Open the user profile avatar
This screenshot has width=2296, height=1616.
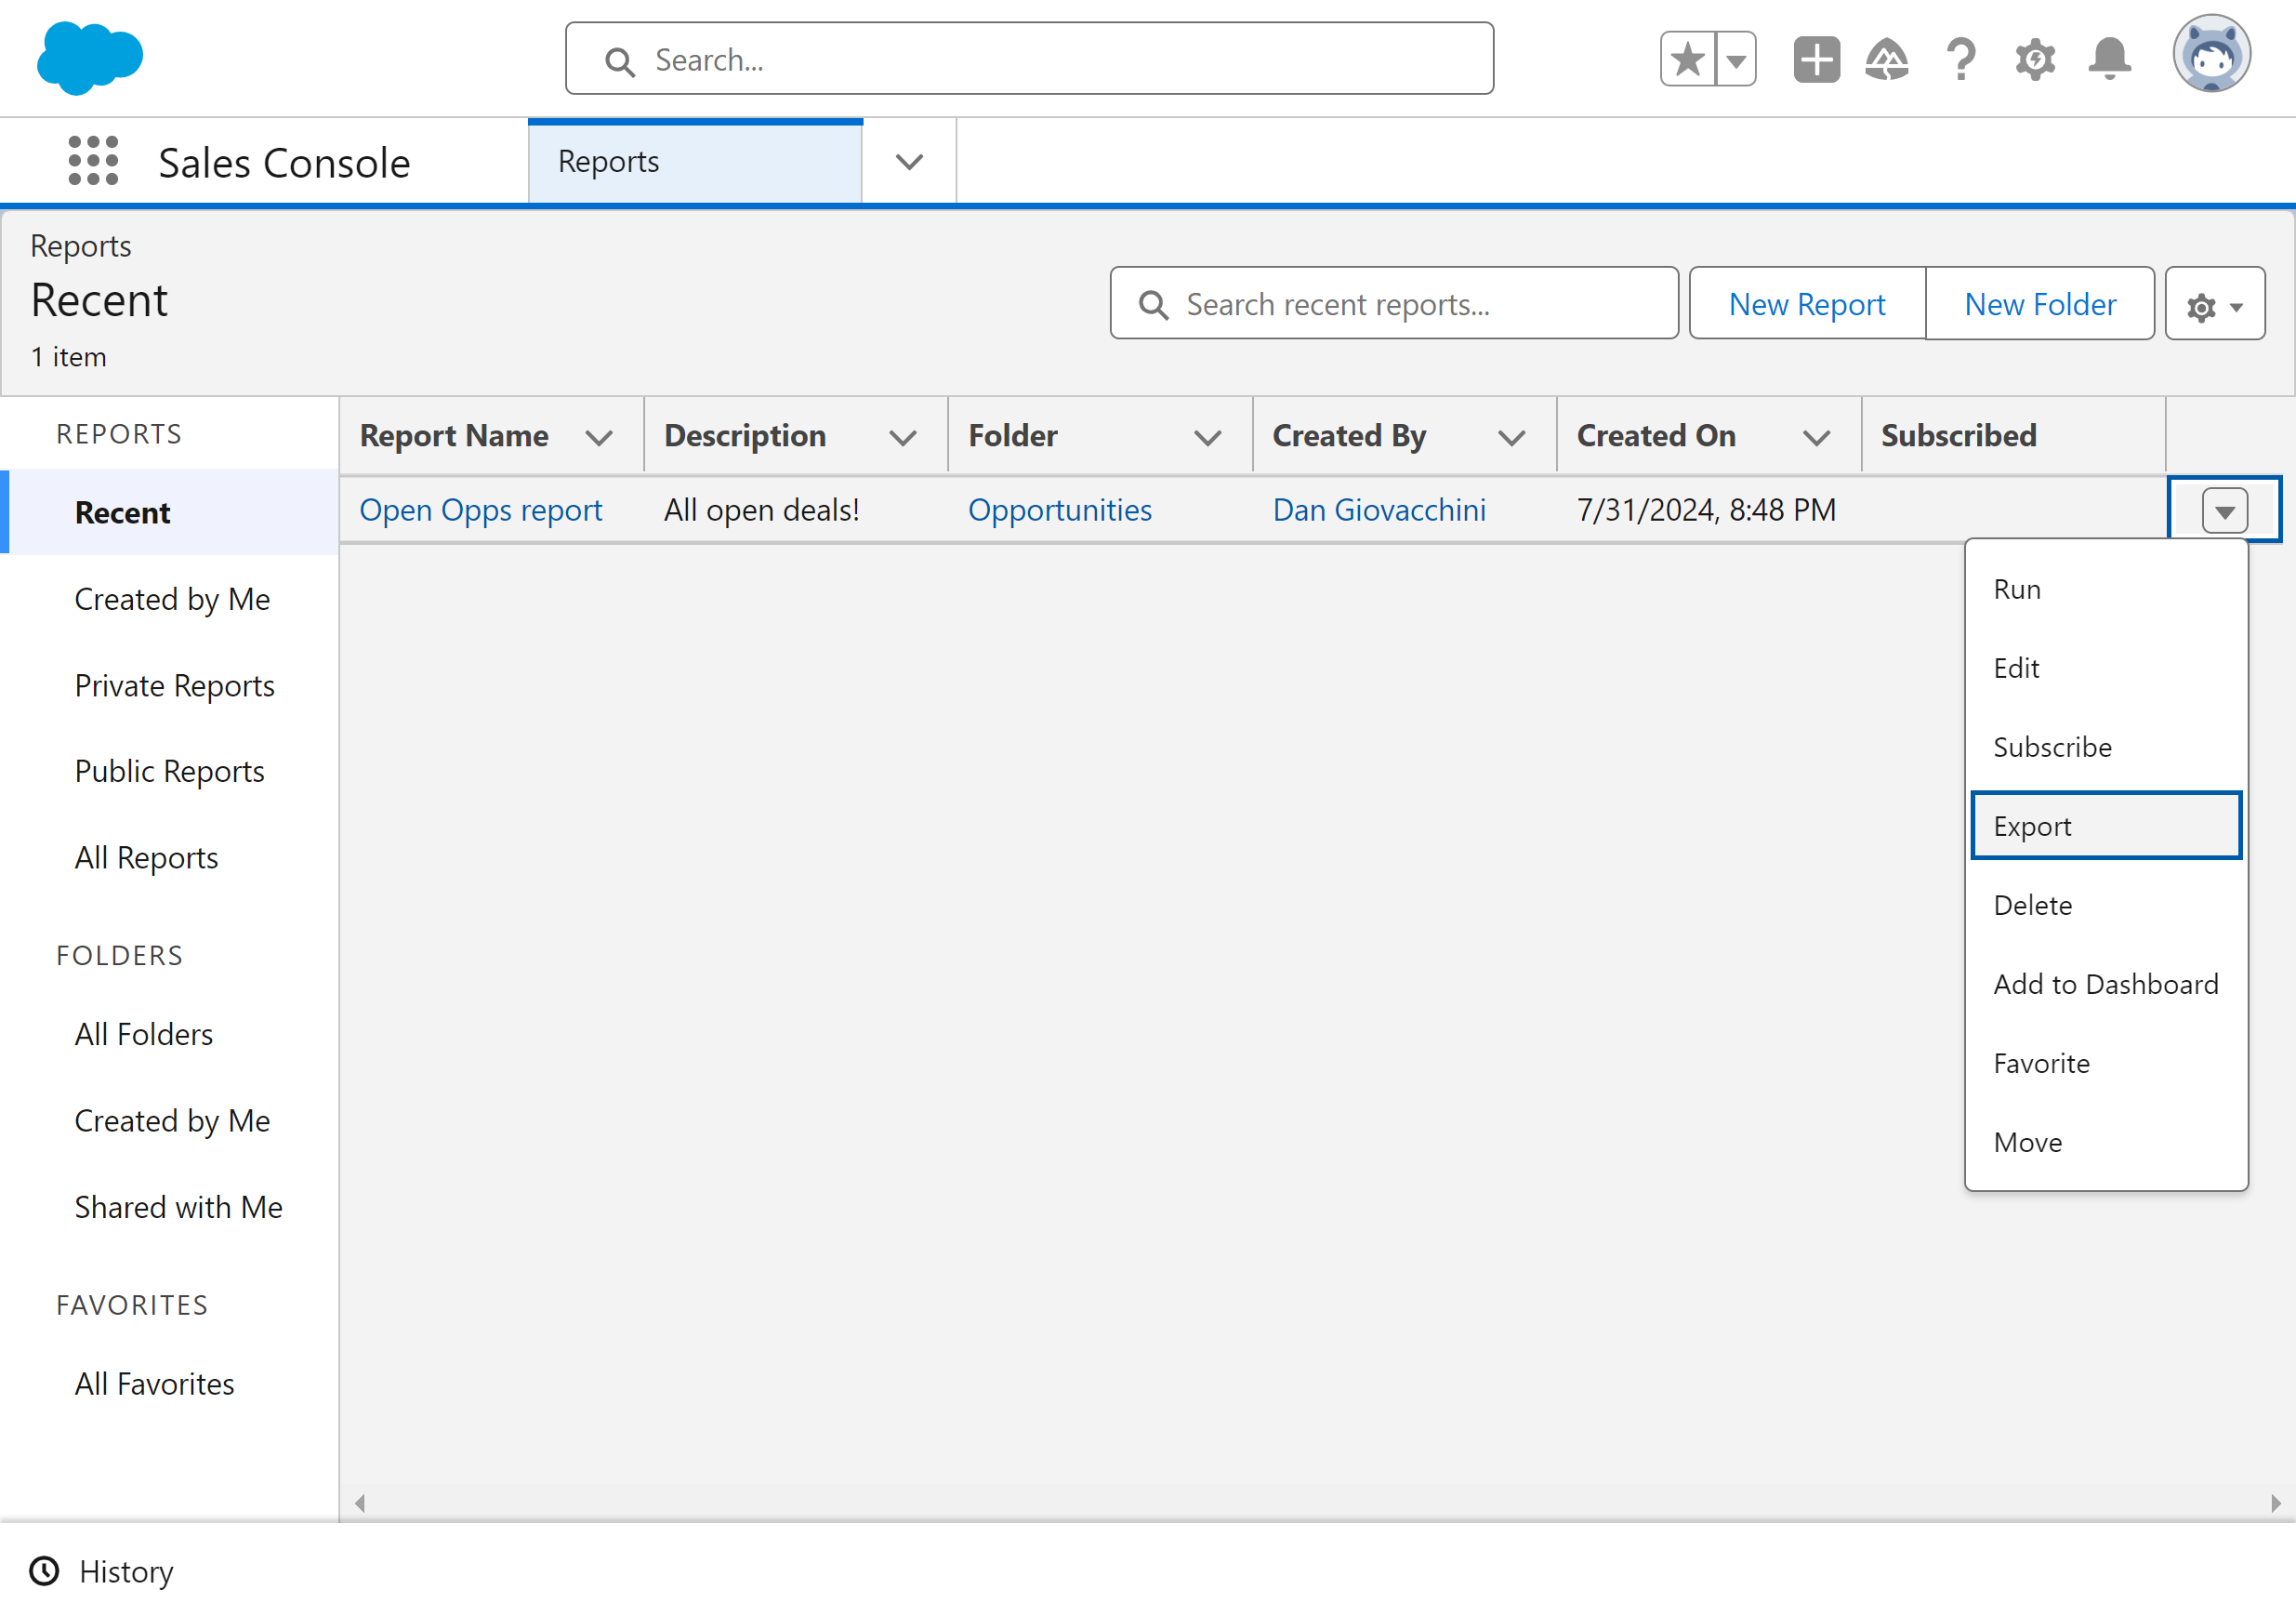coord(2211,54)
